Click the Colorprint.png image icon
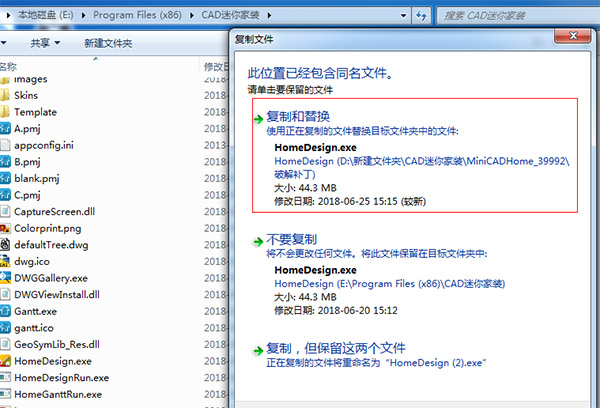The height and width of the screenshot is (408, 600). (x=5, y=228)
